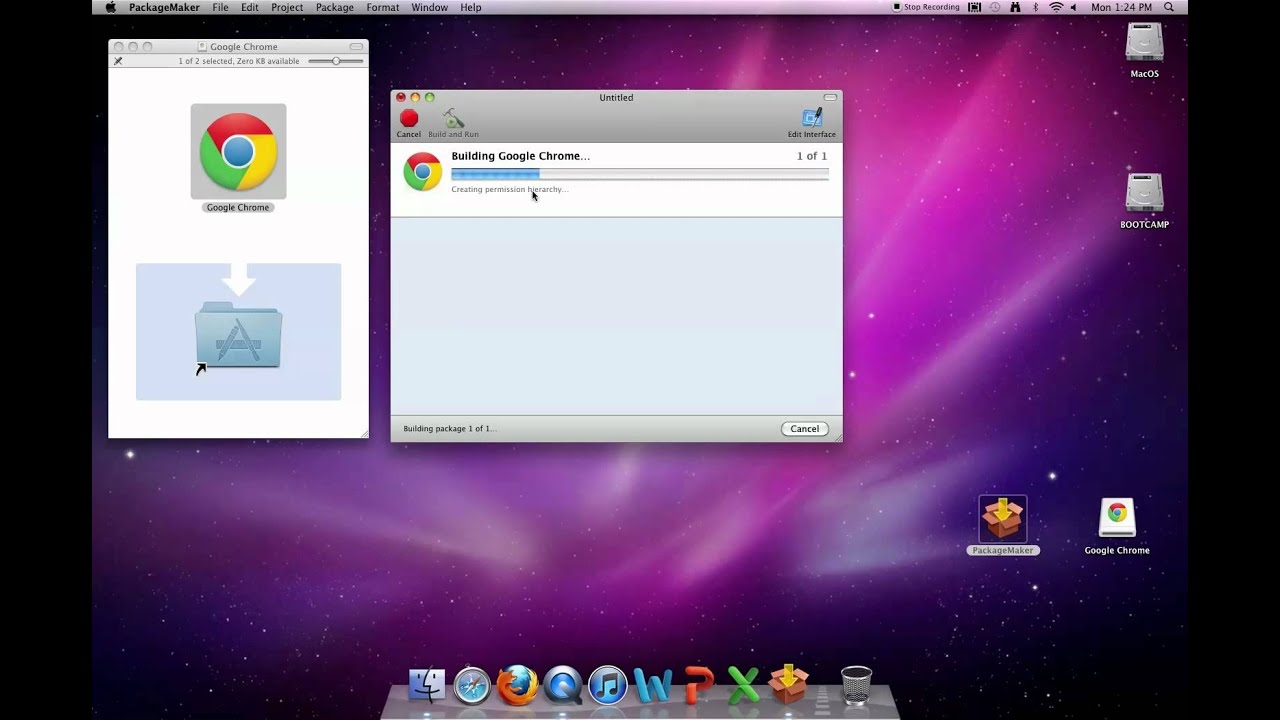Adjust the icon size slider in Chrome window
The height and width of the screenshot is (720, 1280).
coord(335,60)
